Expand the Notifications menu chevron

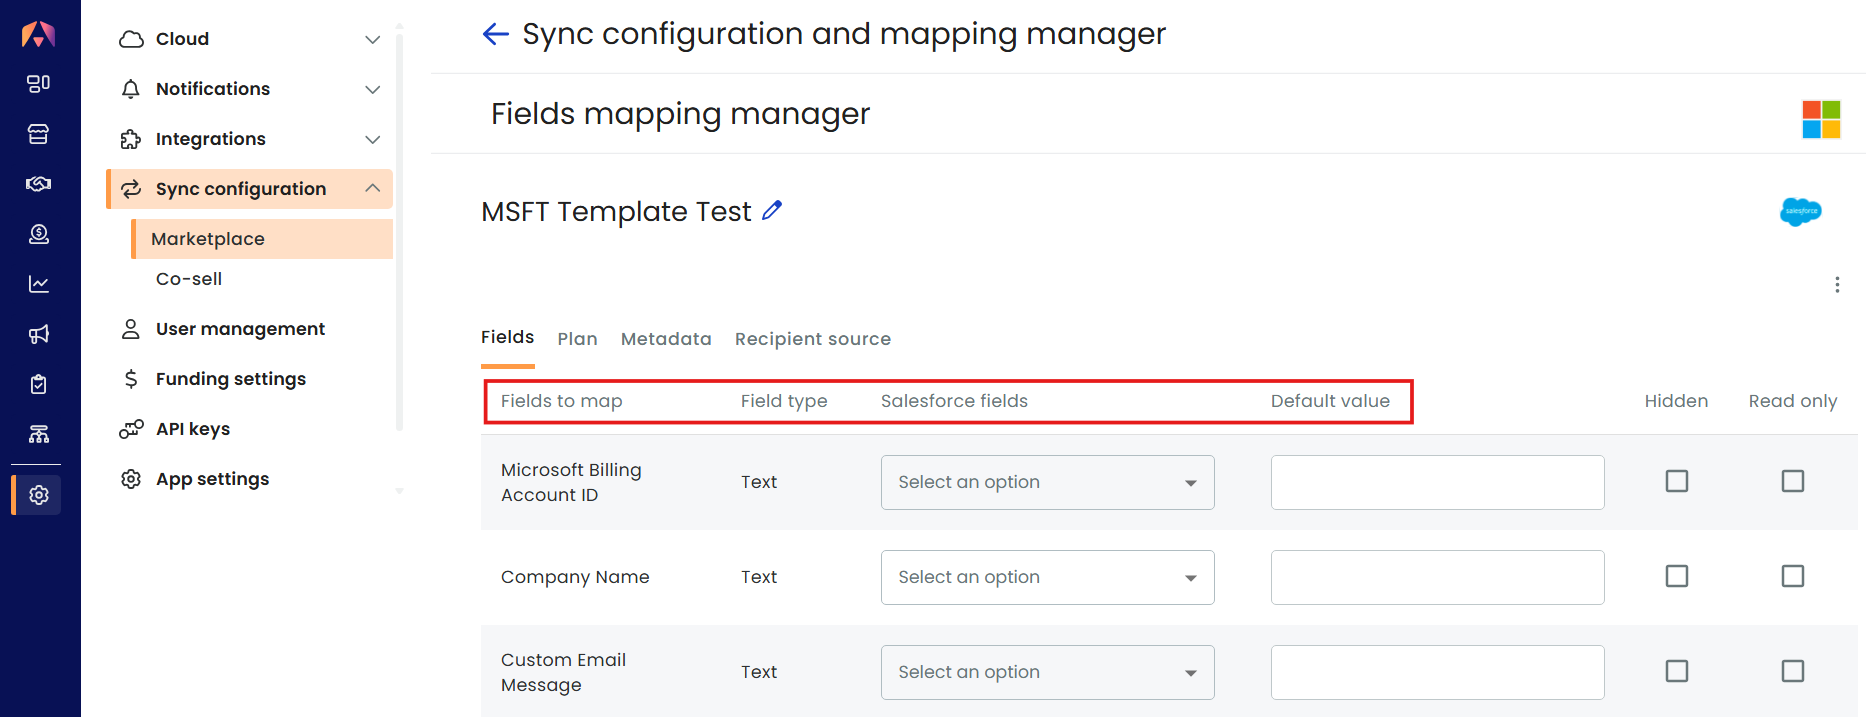[373, 89]
